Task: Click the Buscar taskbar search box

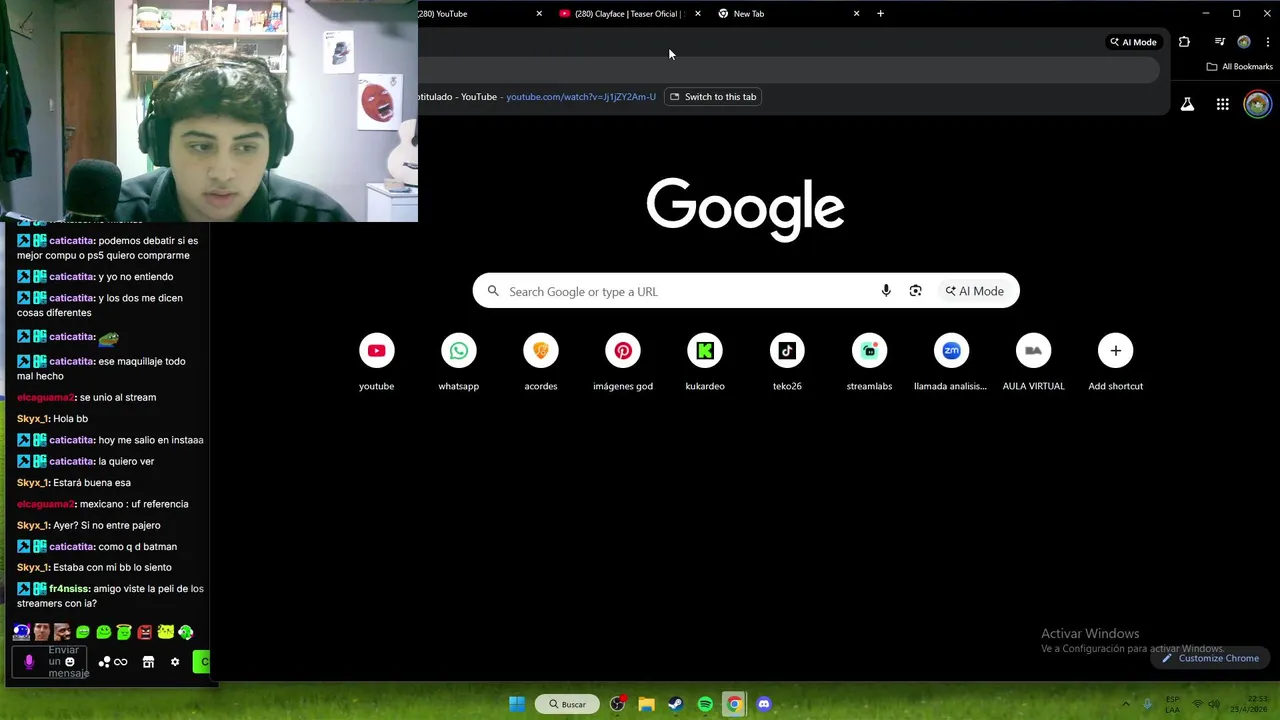Action: 567,704
